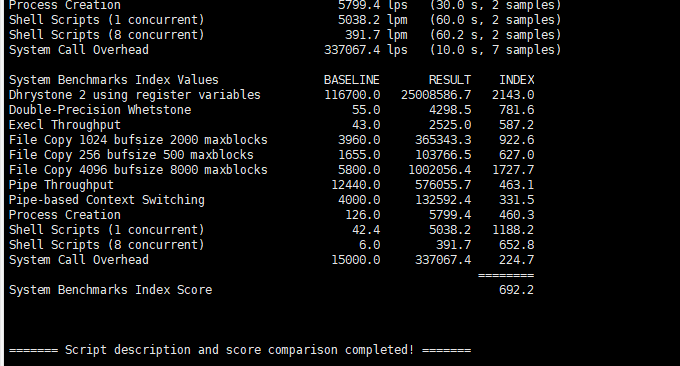Click the result value 132592.4
The height and width of the screenshot is (366, 680).
tap(443, 200)
